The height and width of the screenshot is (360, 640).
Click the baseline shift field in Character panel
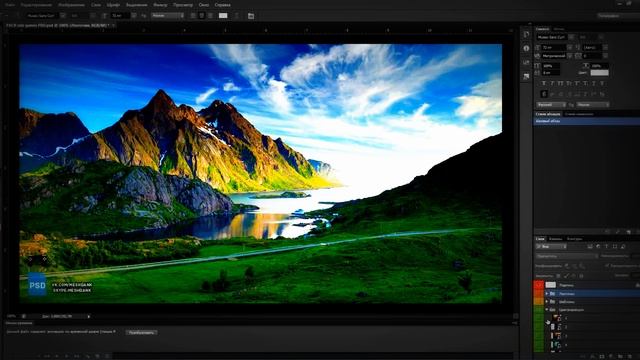tap(551, 73)
